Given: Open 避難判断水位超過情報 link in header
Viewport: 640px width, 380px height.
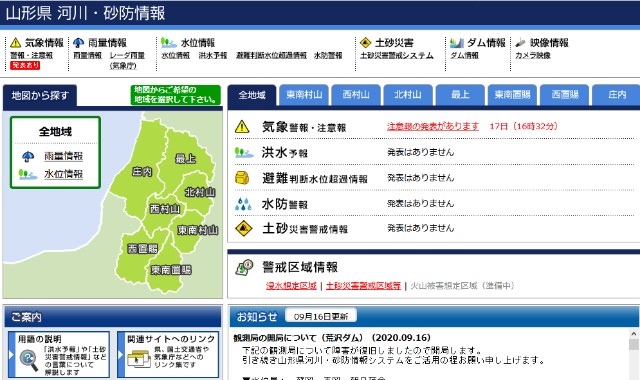Looking at the screenshot, I should (x=271, y=56).
